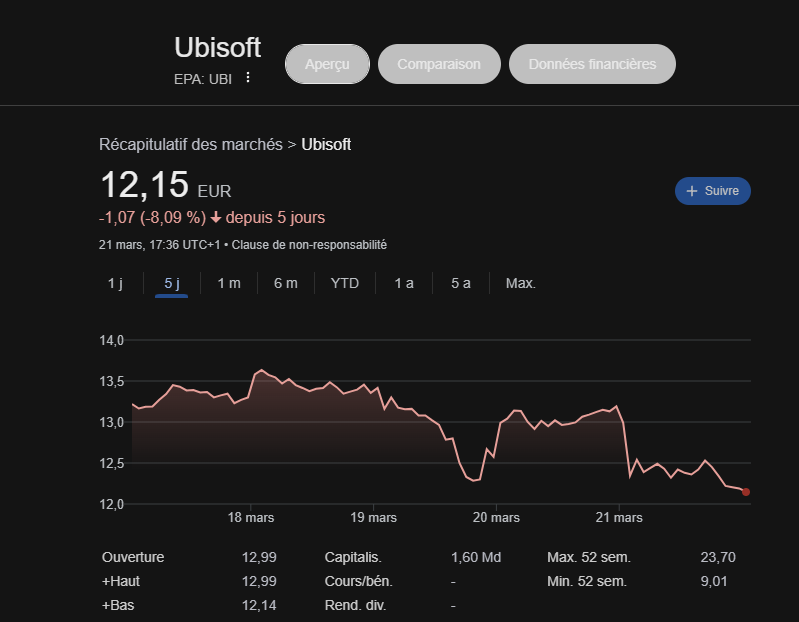Open Récapitulatif des marchés breadcrumb link
799x622 pixels.
click(x=191, y=144)
